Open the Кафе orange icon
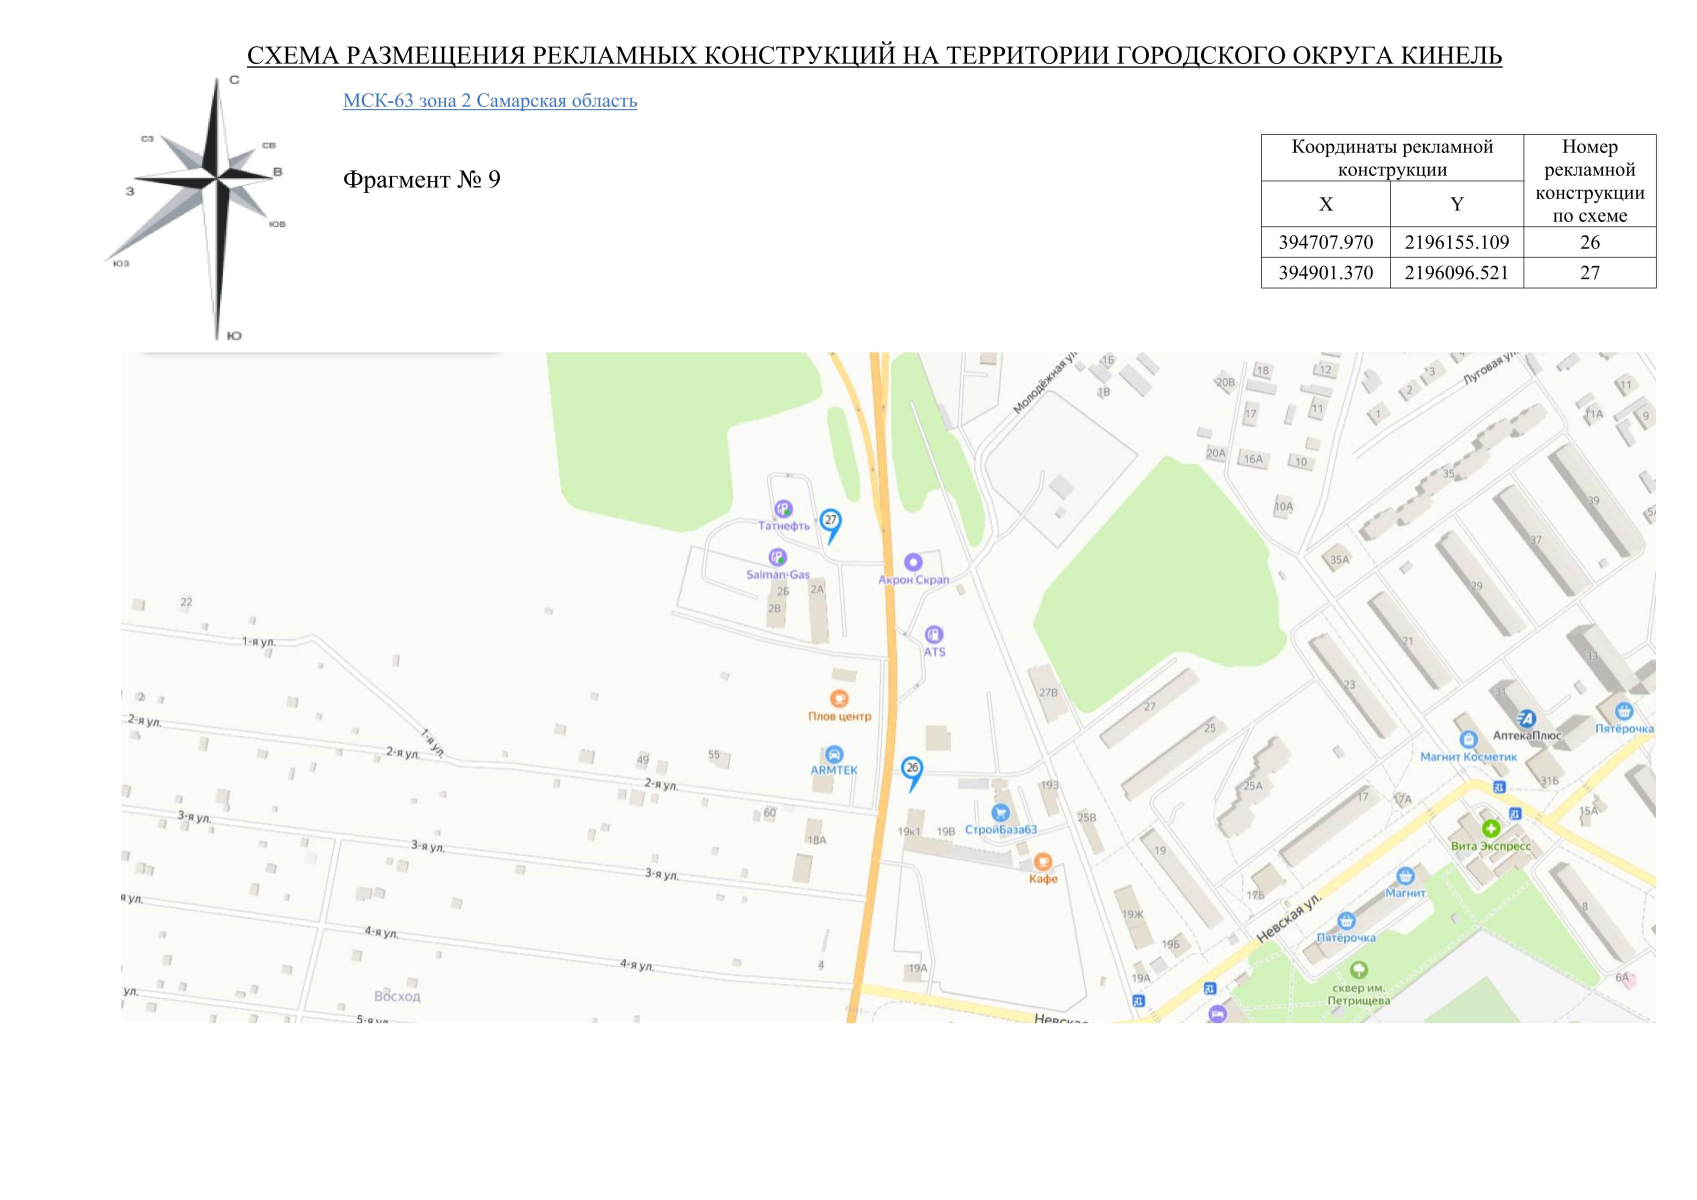The image size is (1697, 1200). click(1043, 862)
